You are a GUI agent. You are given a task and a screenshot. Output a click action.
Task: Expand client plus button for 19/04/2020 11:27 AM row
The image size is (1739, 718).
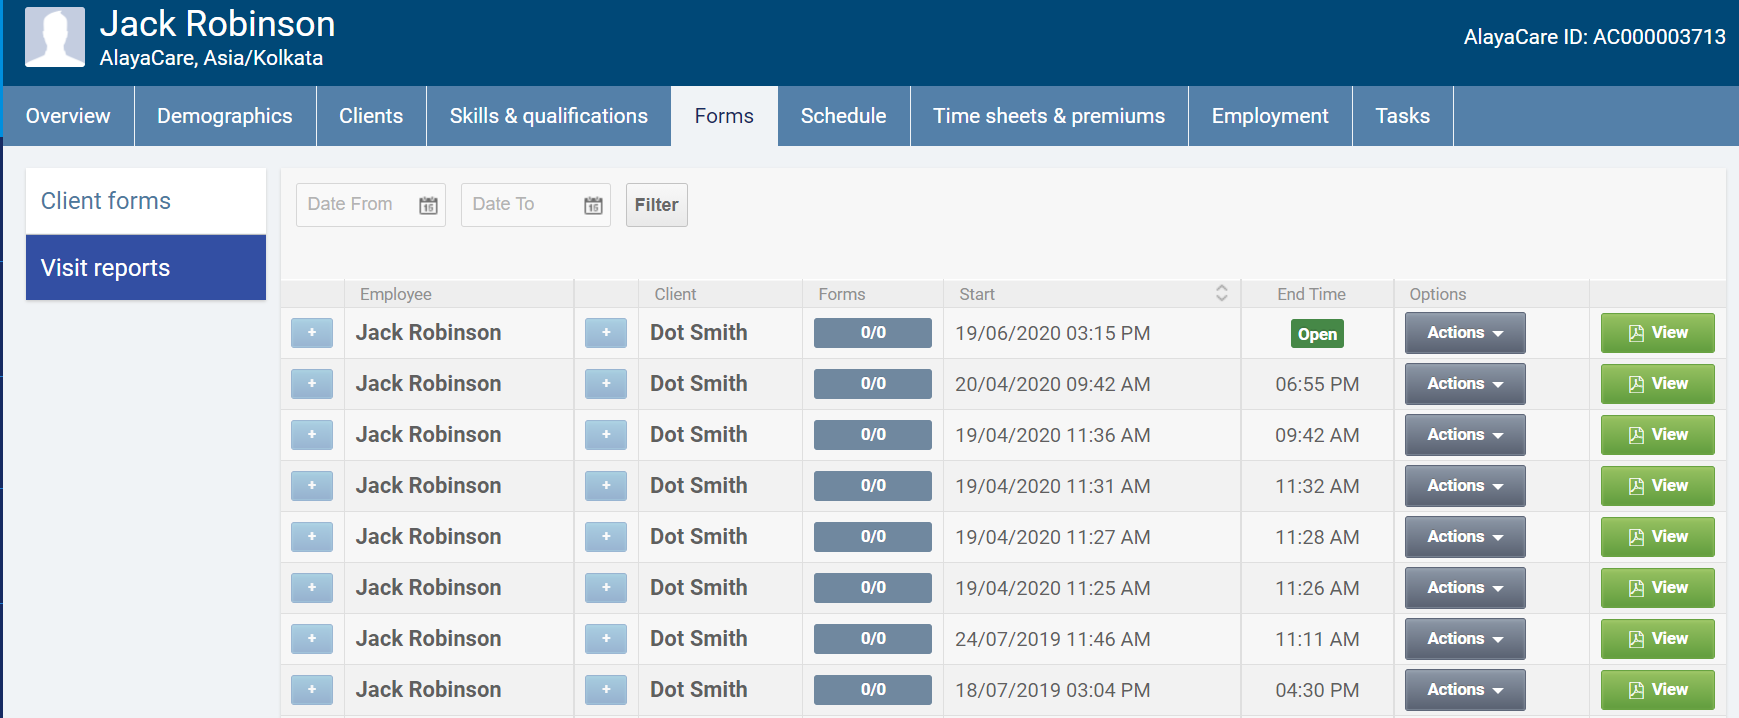(x=606, y=537)
